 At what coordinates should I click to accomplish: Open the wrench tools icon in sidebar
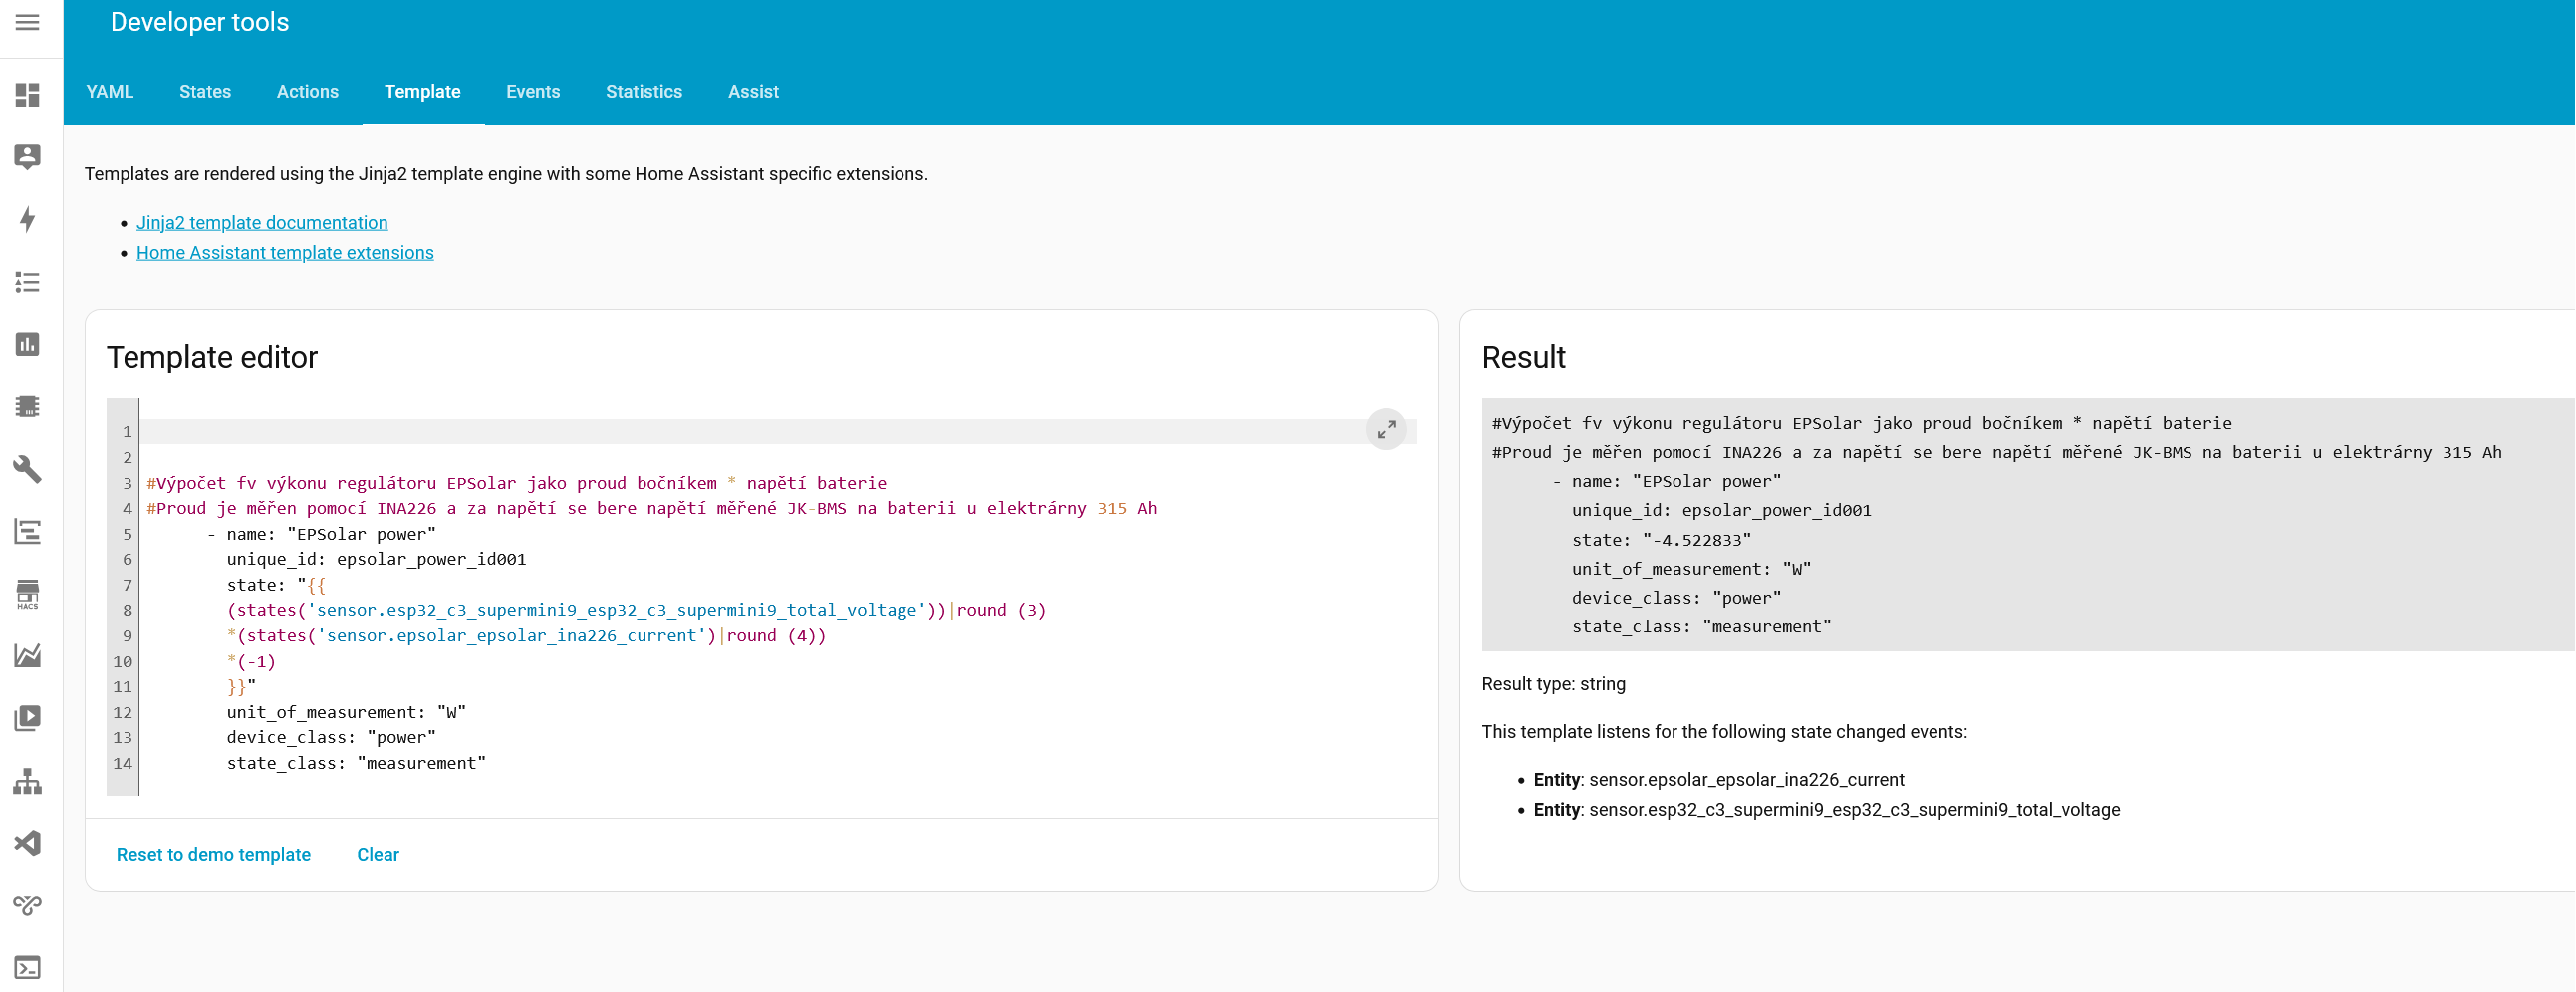28,469
